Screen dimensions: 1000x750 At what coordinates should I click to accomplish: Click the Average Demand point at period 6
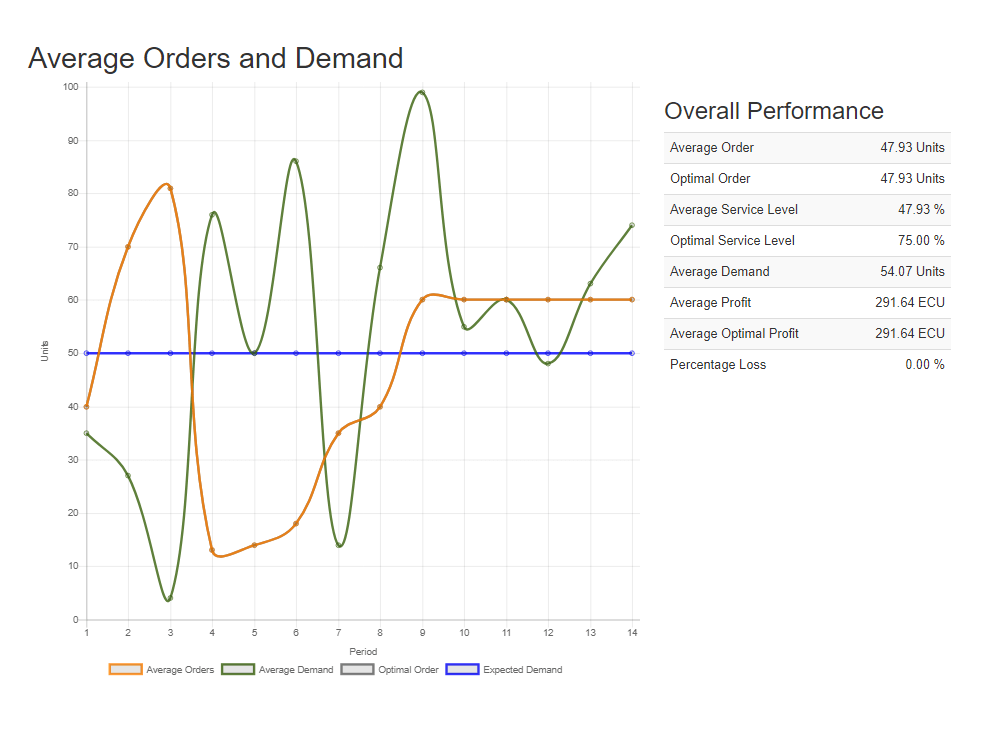point(296,161)
